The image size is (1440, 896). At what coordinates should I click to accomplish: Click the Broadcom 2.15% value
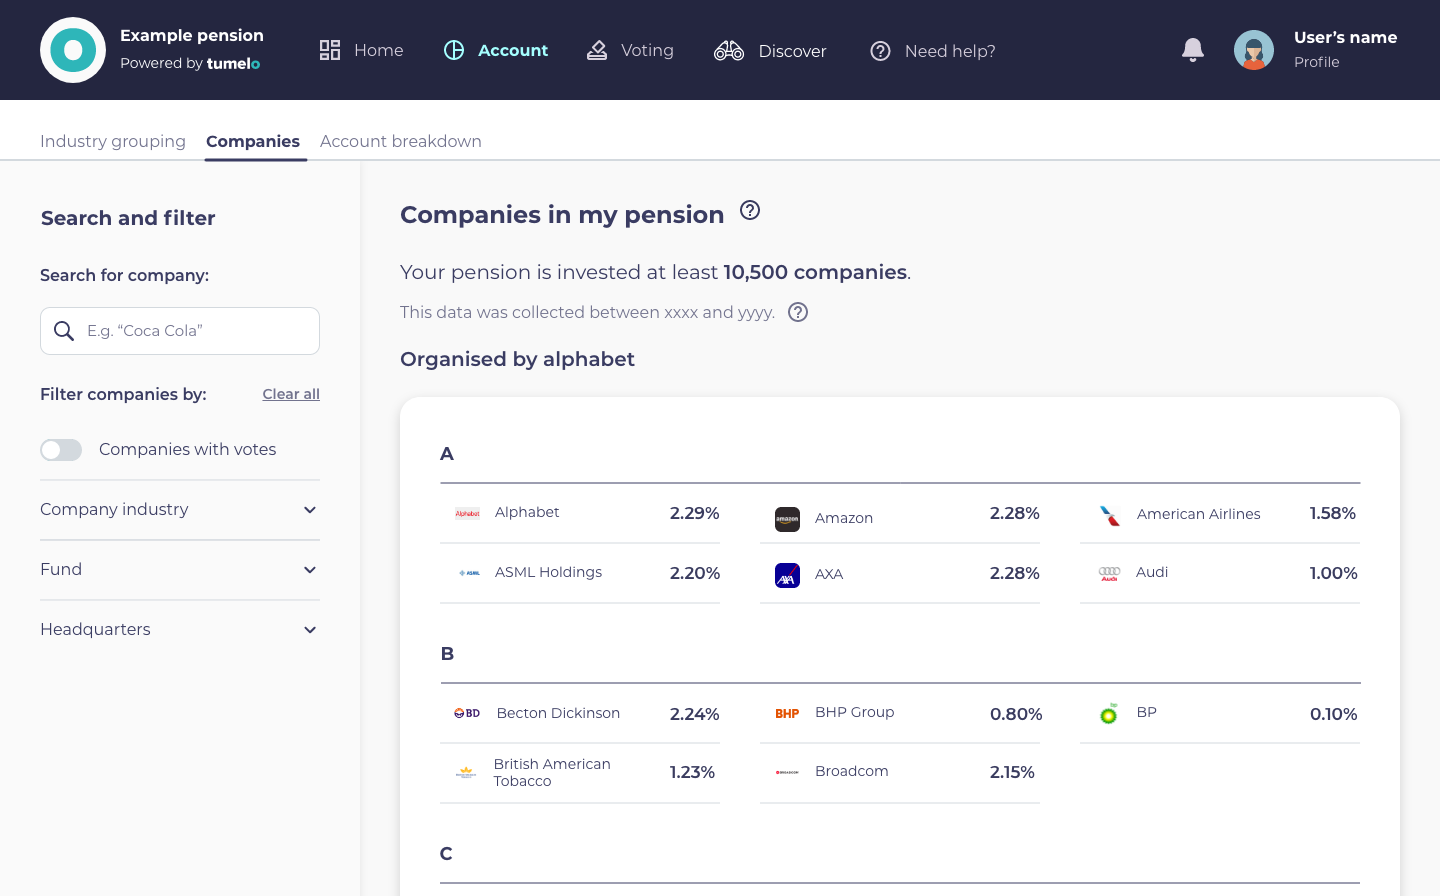[1012, 772]
